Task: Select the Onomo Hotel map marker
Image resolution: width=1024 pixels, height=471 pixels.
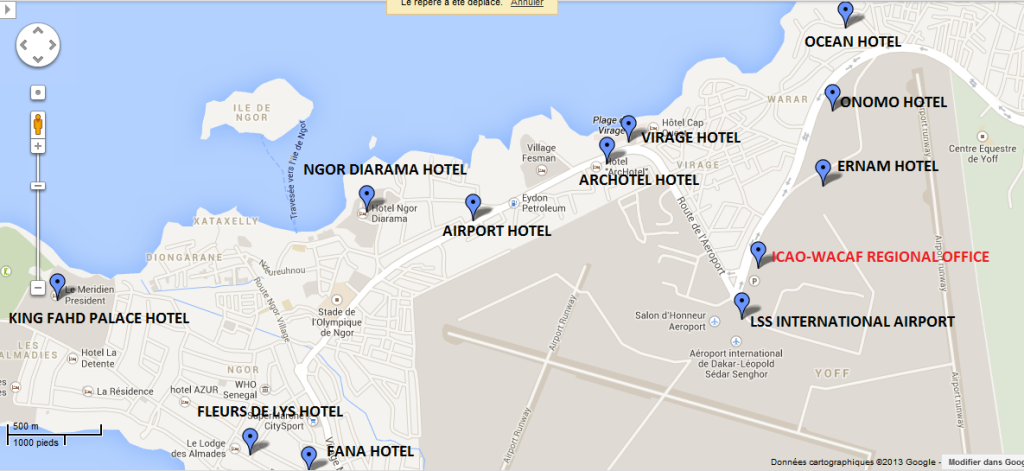Action: tap(832, 97)
